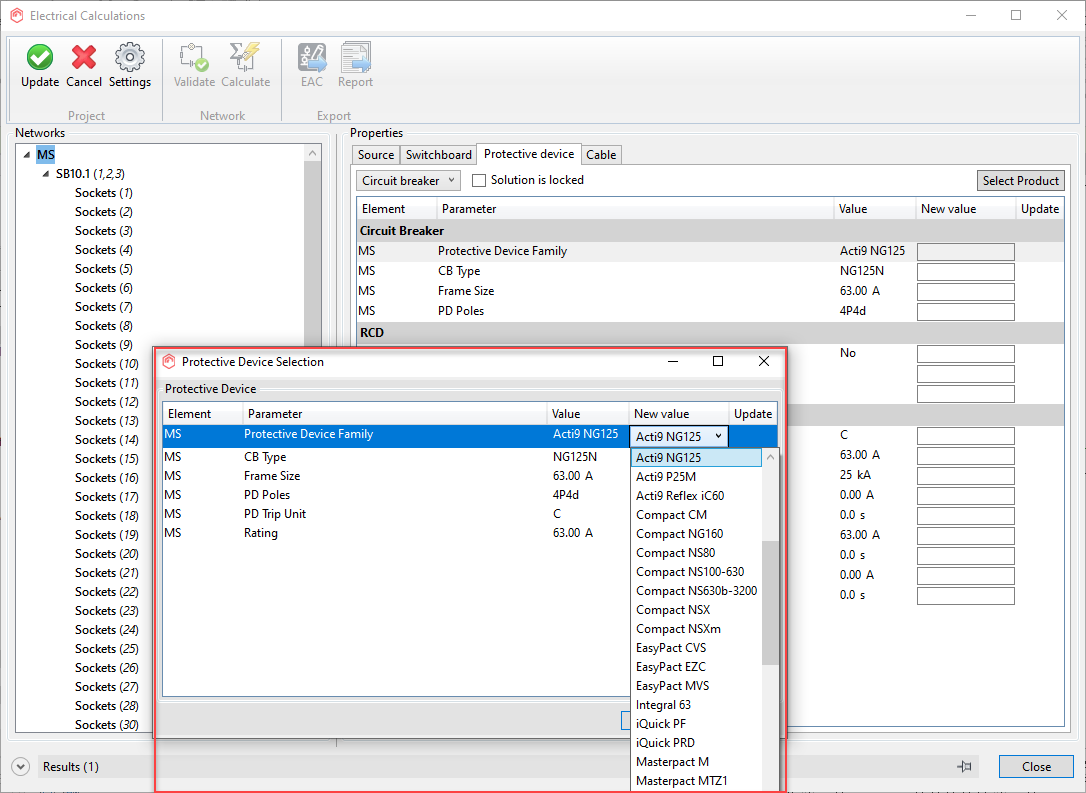Choose Compact CM in the dropdown
Screen dimensions: 1086x793
pyautogui.click(x=696, y=515)
